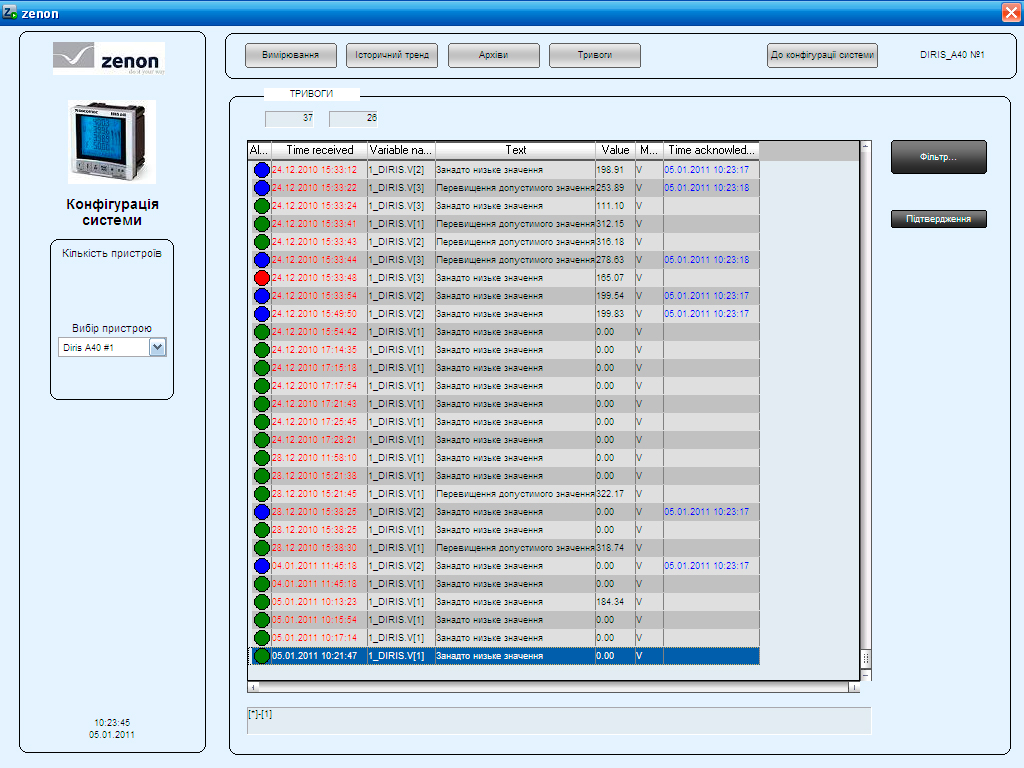The width and height of the screenshot is (1024, 768).
Task: Click horizontal scrollbar right arrow below alarm list
Action: (x=853, y=688)
